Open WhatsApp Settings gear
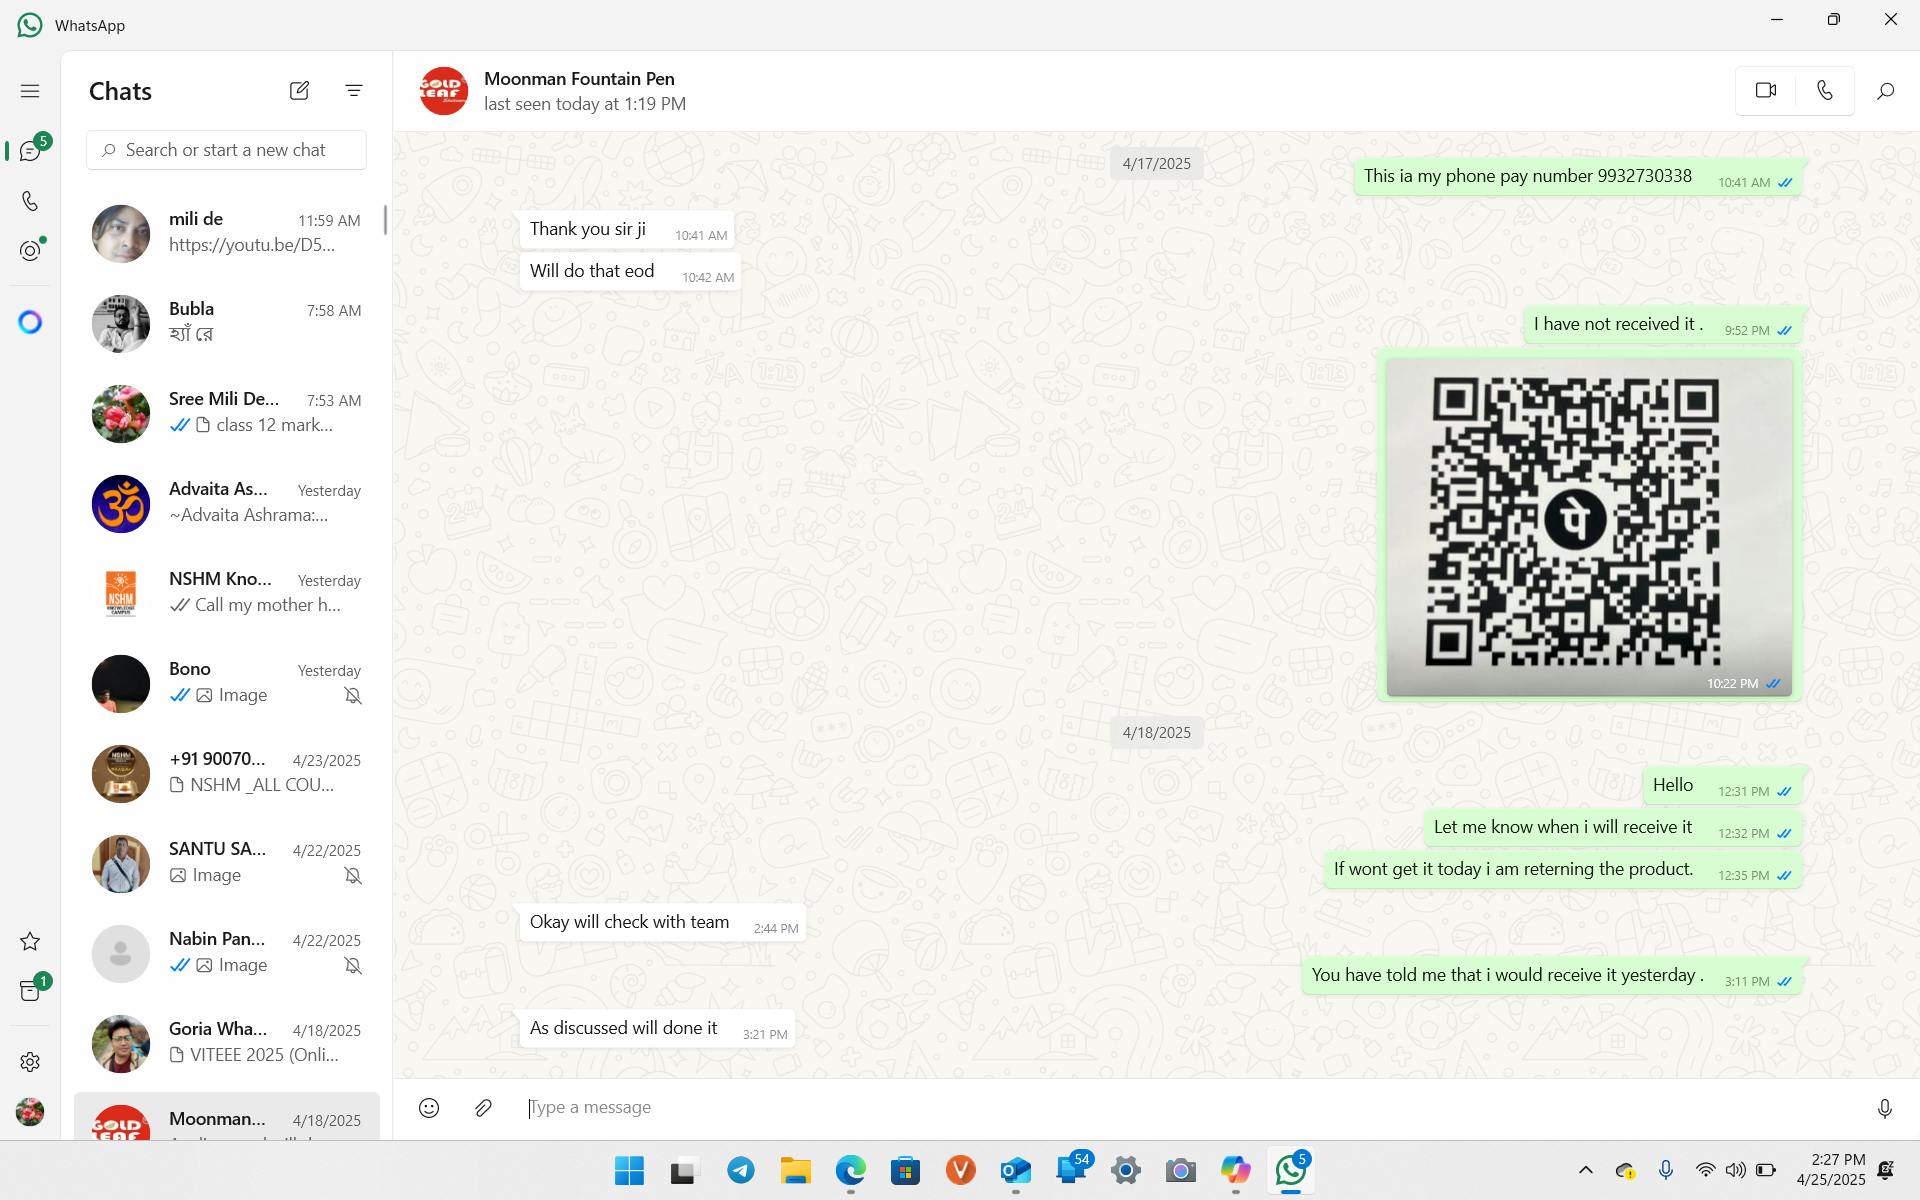The image size is (1920, 1200). click(30, 1061)
